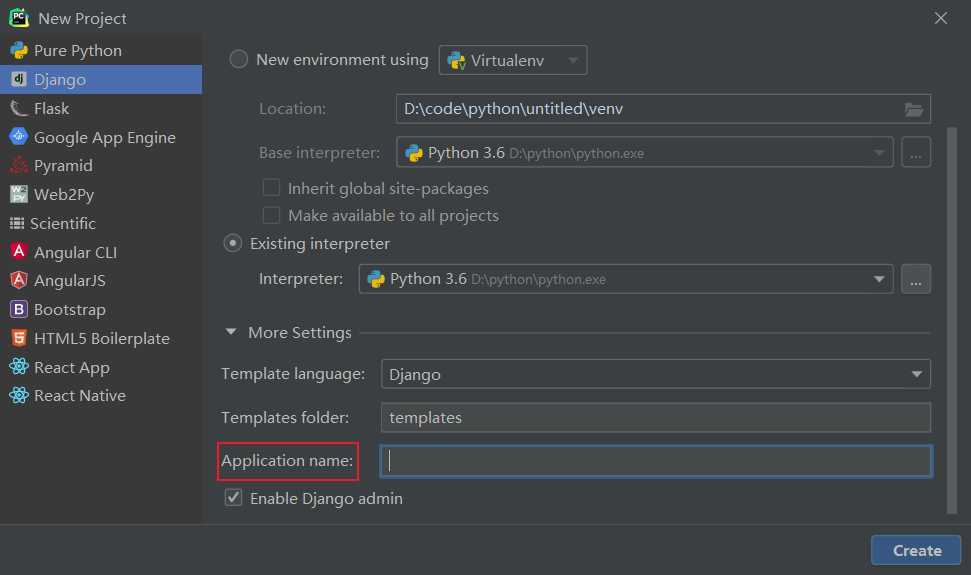Screen dimensions: 971x575
Task: Open the Template language dropdown arrow
Action: tap(917, 374)
